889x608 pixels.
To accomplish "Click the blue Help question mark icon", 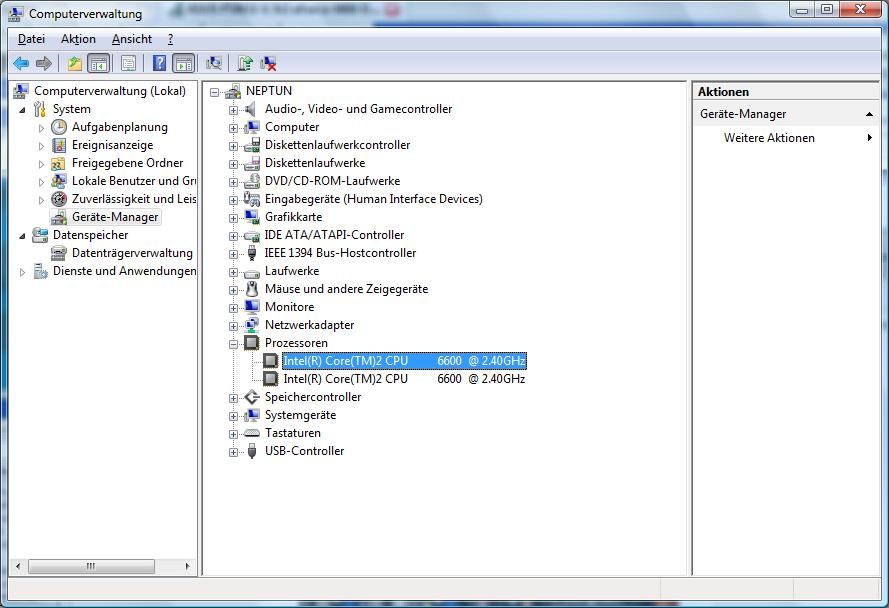I will click(159, 64).
